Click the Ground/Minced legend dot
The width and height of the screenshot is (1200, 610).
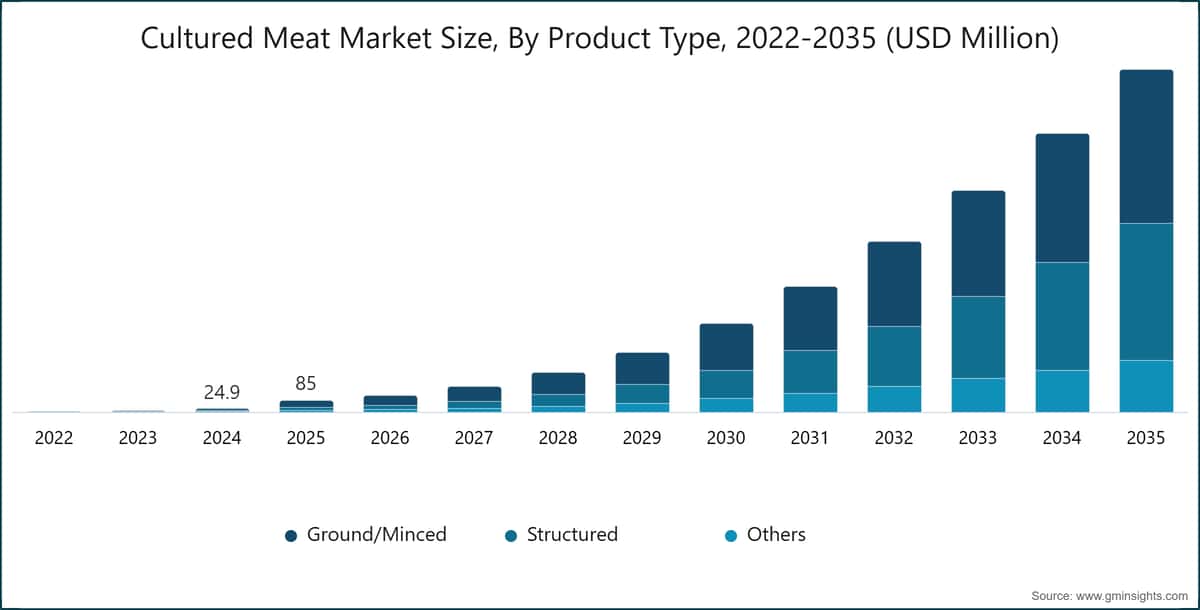coord(291,536)
